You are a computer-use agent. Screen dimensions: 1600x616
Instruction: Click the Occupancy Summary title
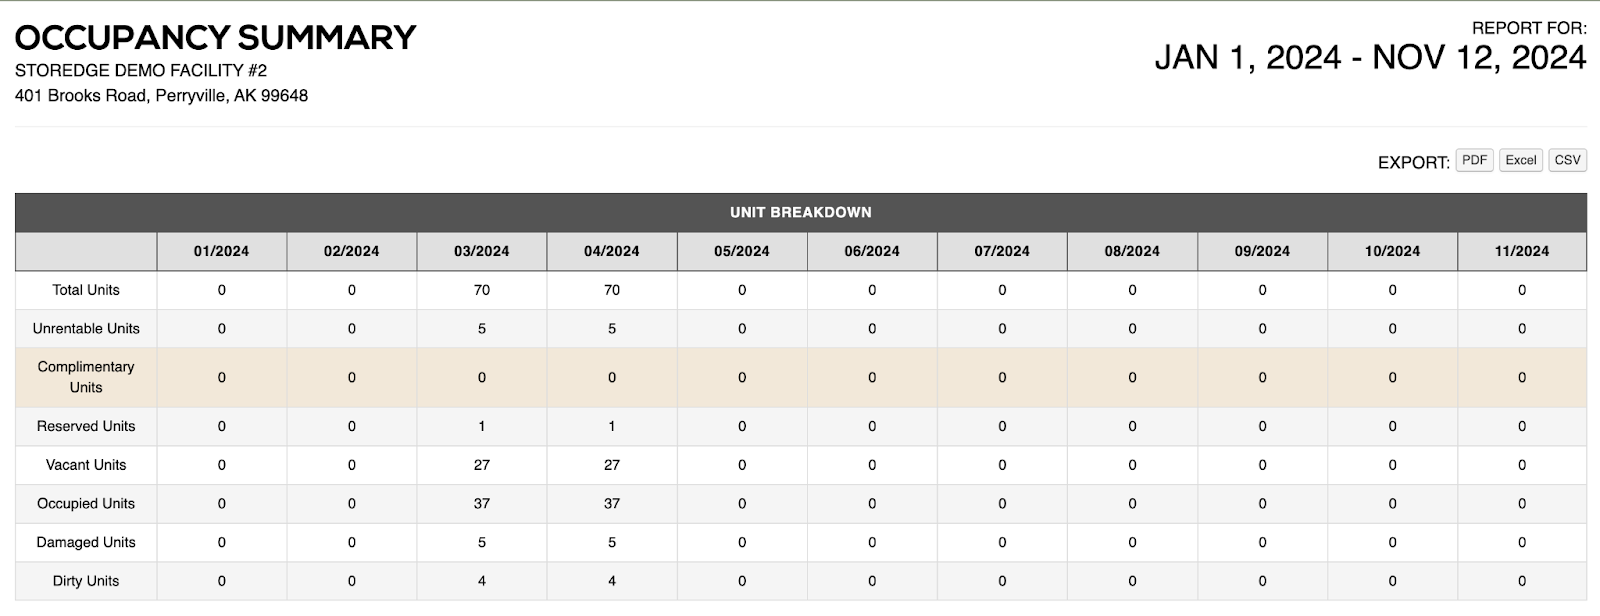click(215, 38)
